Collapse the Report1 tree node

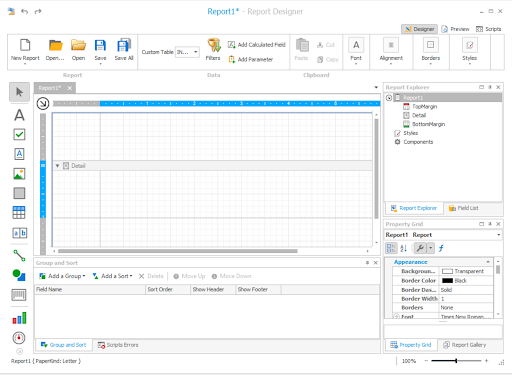pos(389,98)
